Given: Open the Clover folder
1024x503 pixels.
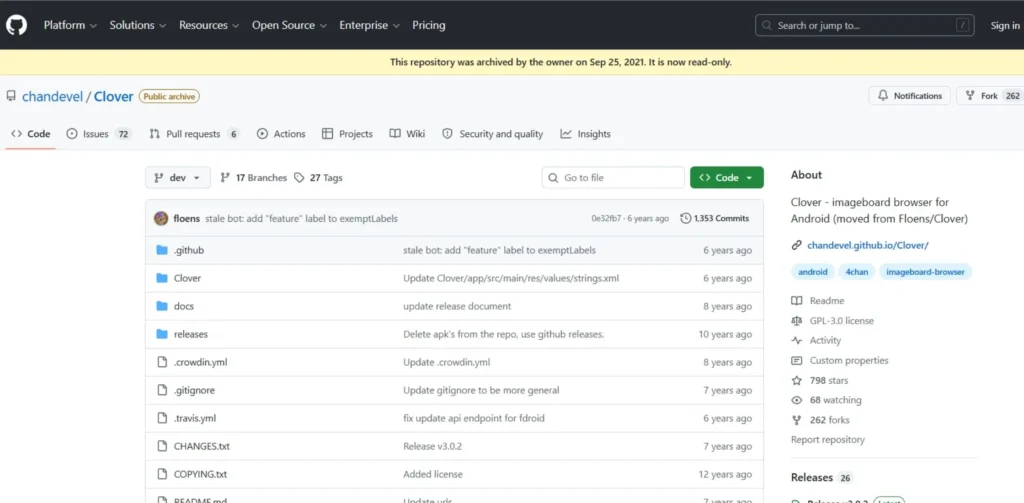Looking at the screenshot, I should (x=187, y=278).
